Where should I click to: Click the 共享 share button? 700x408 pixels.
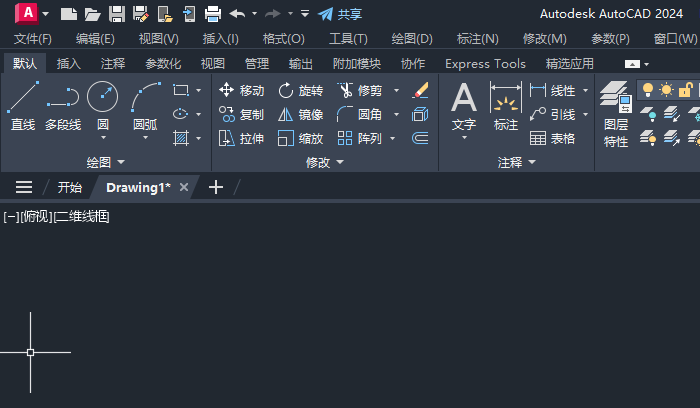[x=340, y=14]
